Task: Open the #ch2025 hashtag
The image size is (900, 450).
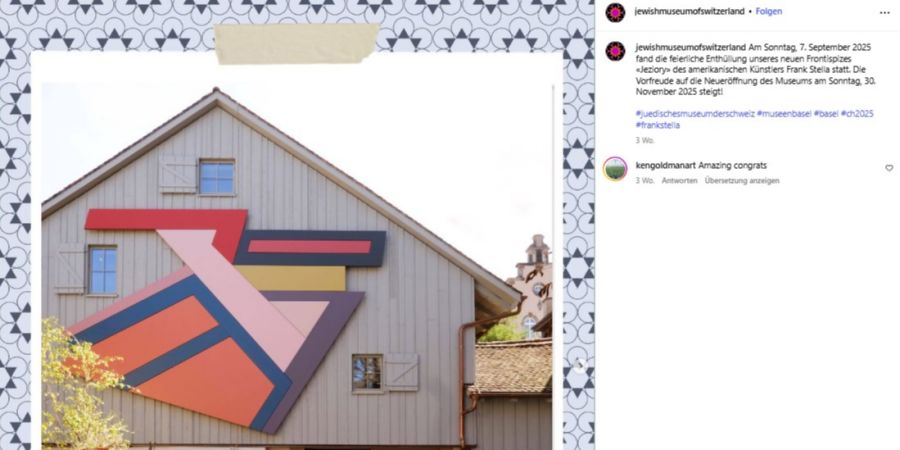Action: pyautogui.click(x=857, y=114)
